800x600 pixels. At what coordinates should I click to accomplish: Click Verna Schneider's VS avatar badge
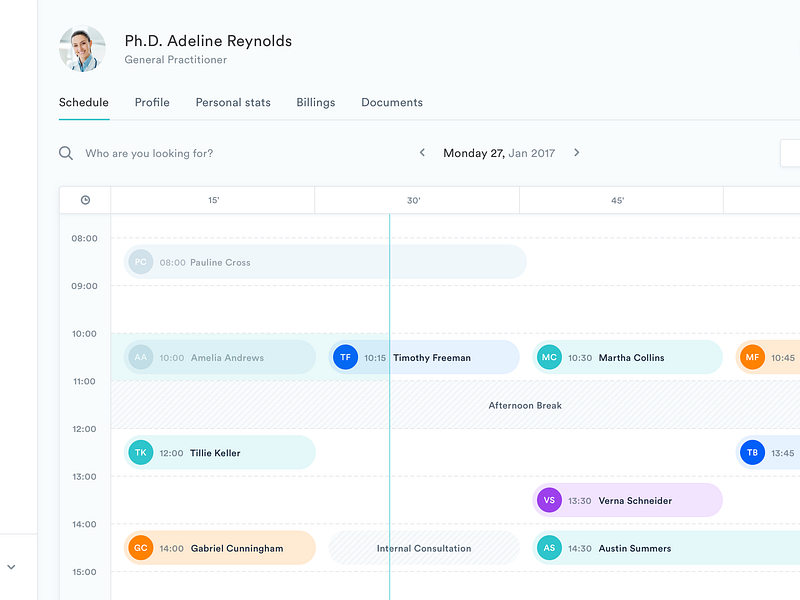549,500
